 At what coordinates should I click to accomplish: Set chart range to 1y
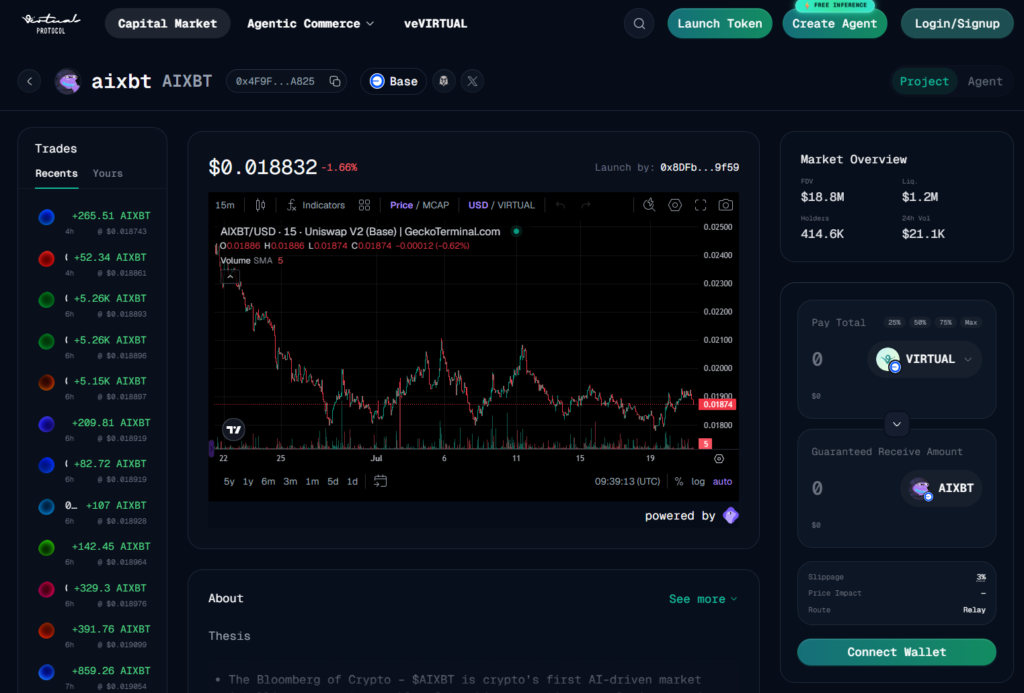(248, 481)
